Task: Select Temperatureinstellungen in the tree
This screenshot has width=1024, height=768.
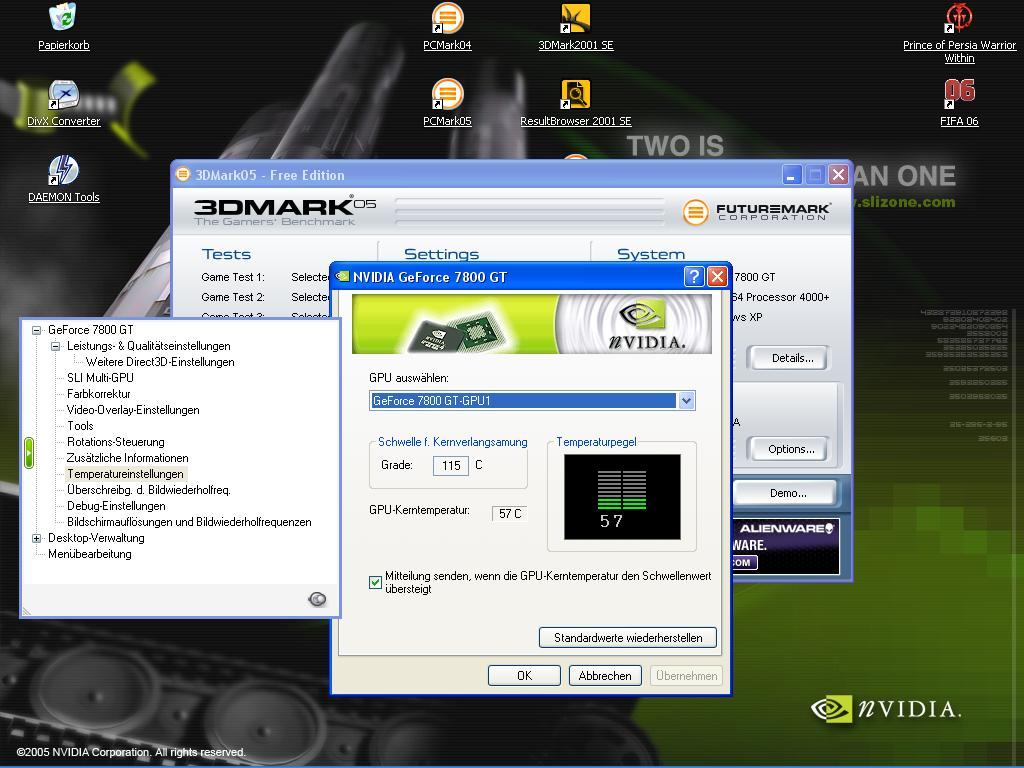Action: pos(125,474)
